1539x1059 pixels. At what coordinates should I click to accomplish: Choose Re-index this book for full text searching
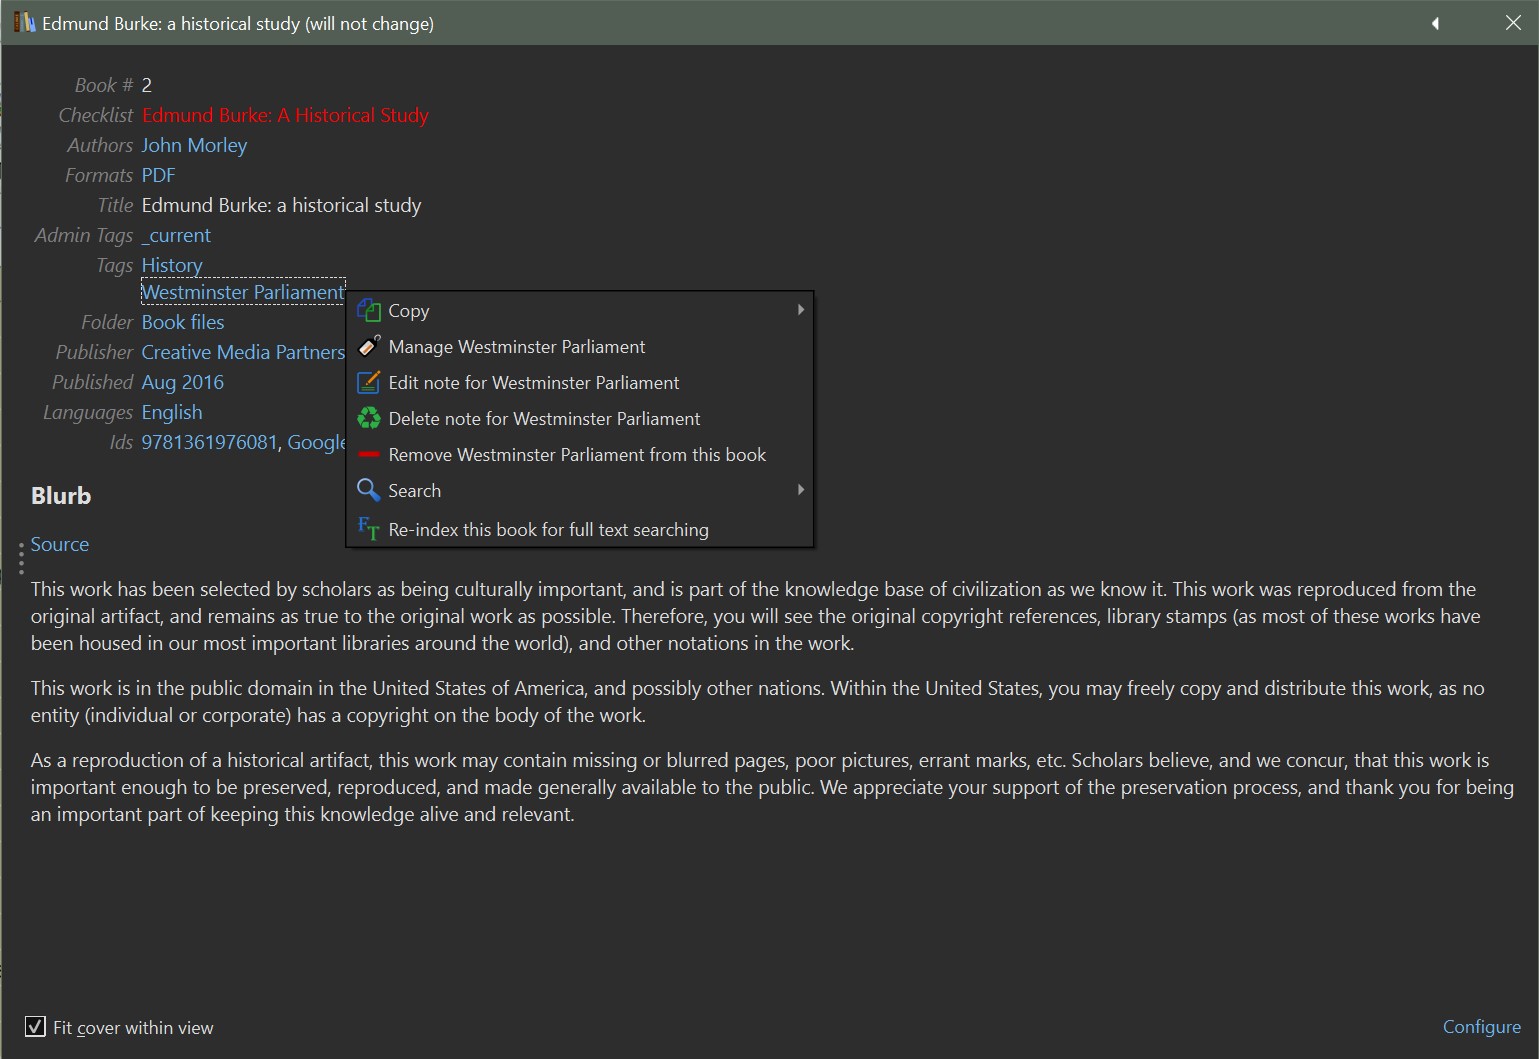click(548, 530)
